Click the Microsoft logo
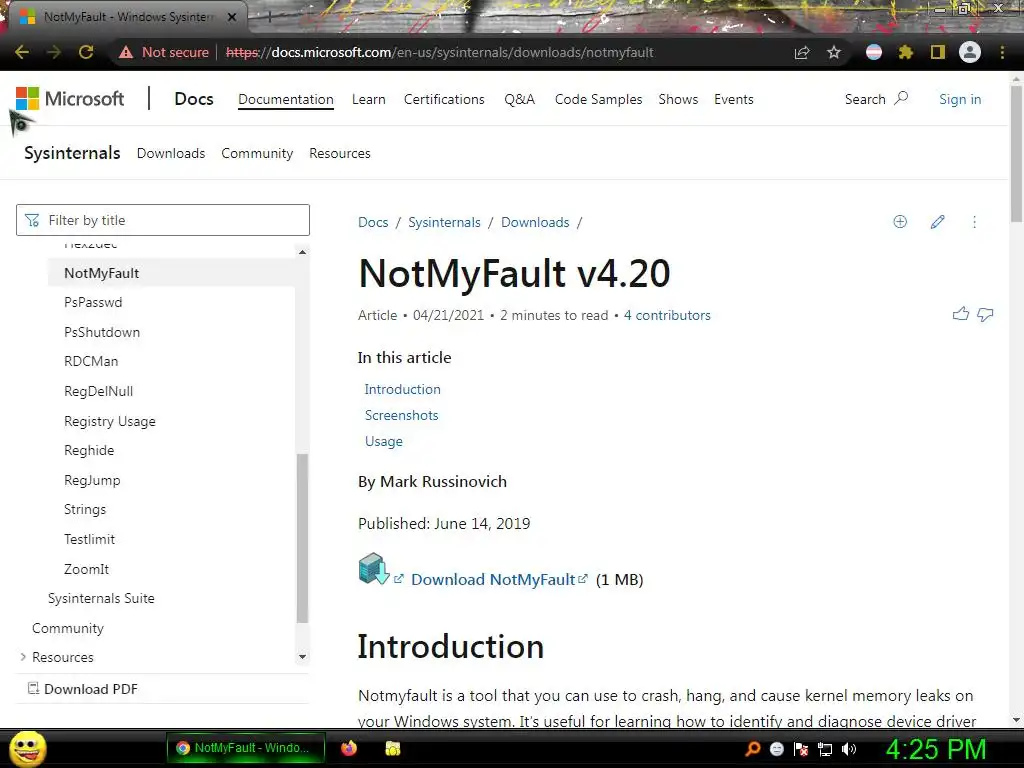 point(70,99)
